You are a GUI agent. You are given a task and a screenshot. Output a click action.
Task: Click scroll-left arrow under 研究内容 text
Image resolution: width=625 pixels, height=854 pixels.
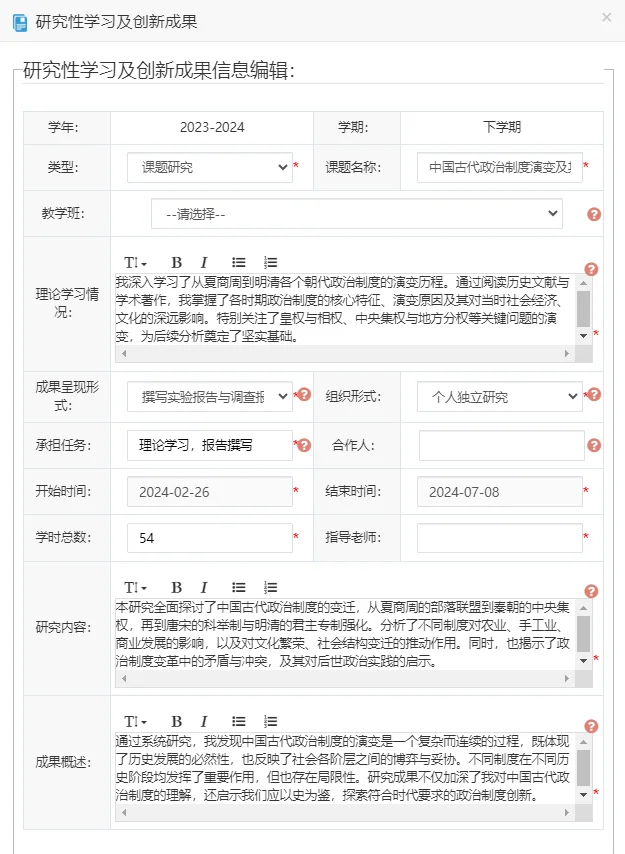coord(124,679)
